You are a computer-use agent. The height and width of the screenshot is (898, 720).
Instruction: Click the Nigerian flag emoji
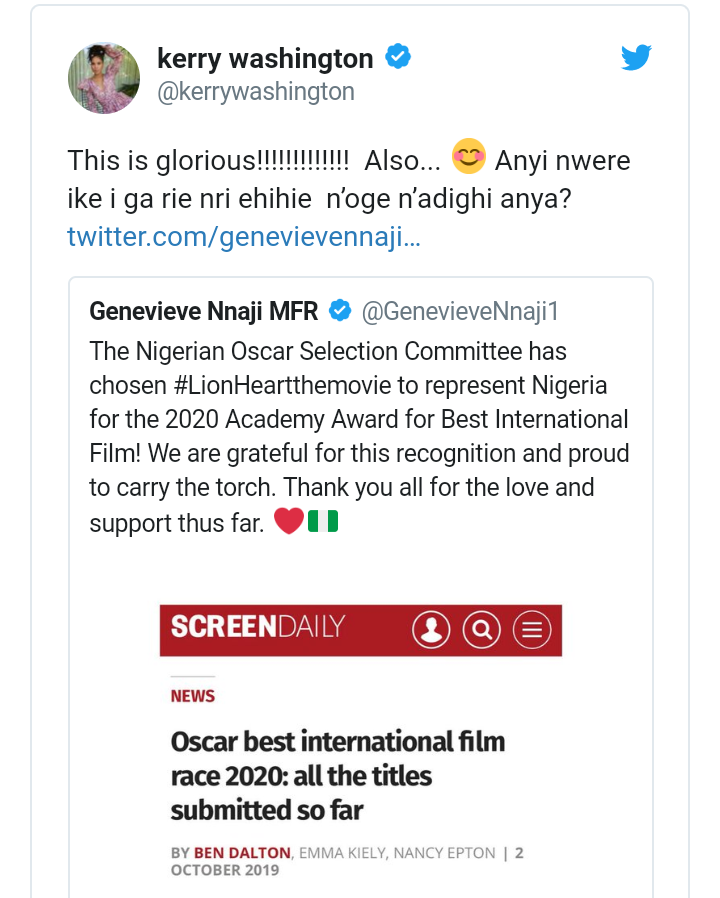(x=323, y=521)
